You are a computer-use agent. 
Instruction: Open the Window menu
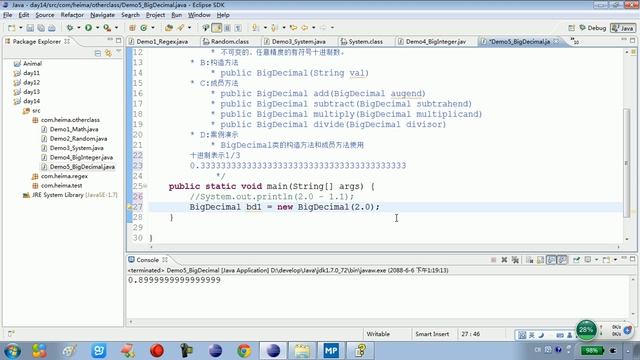coord(199,15)
